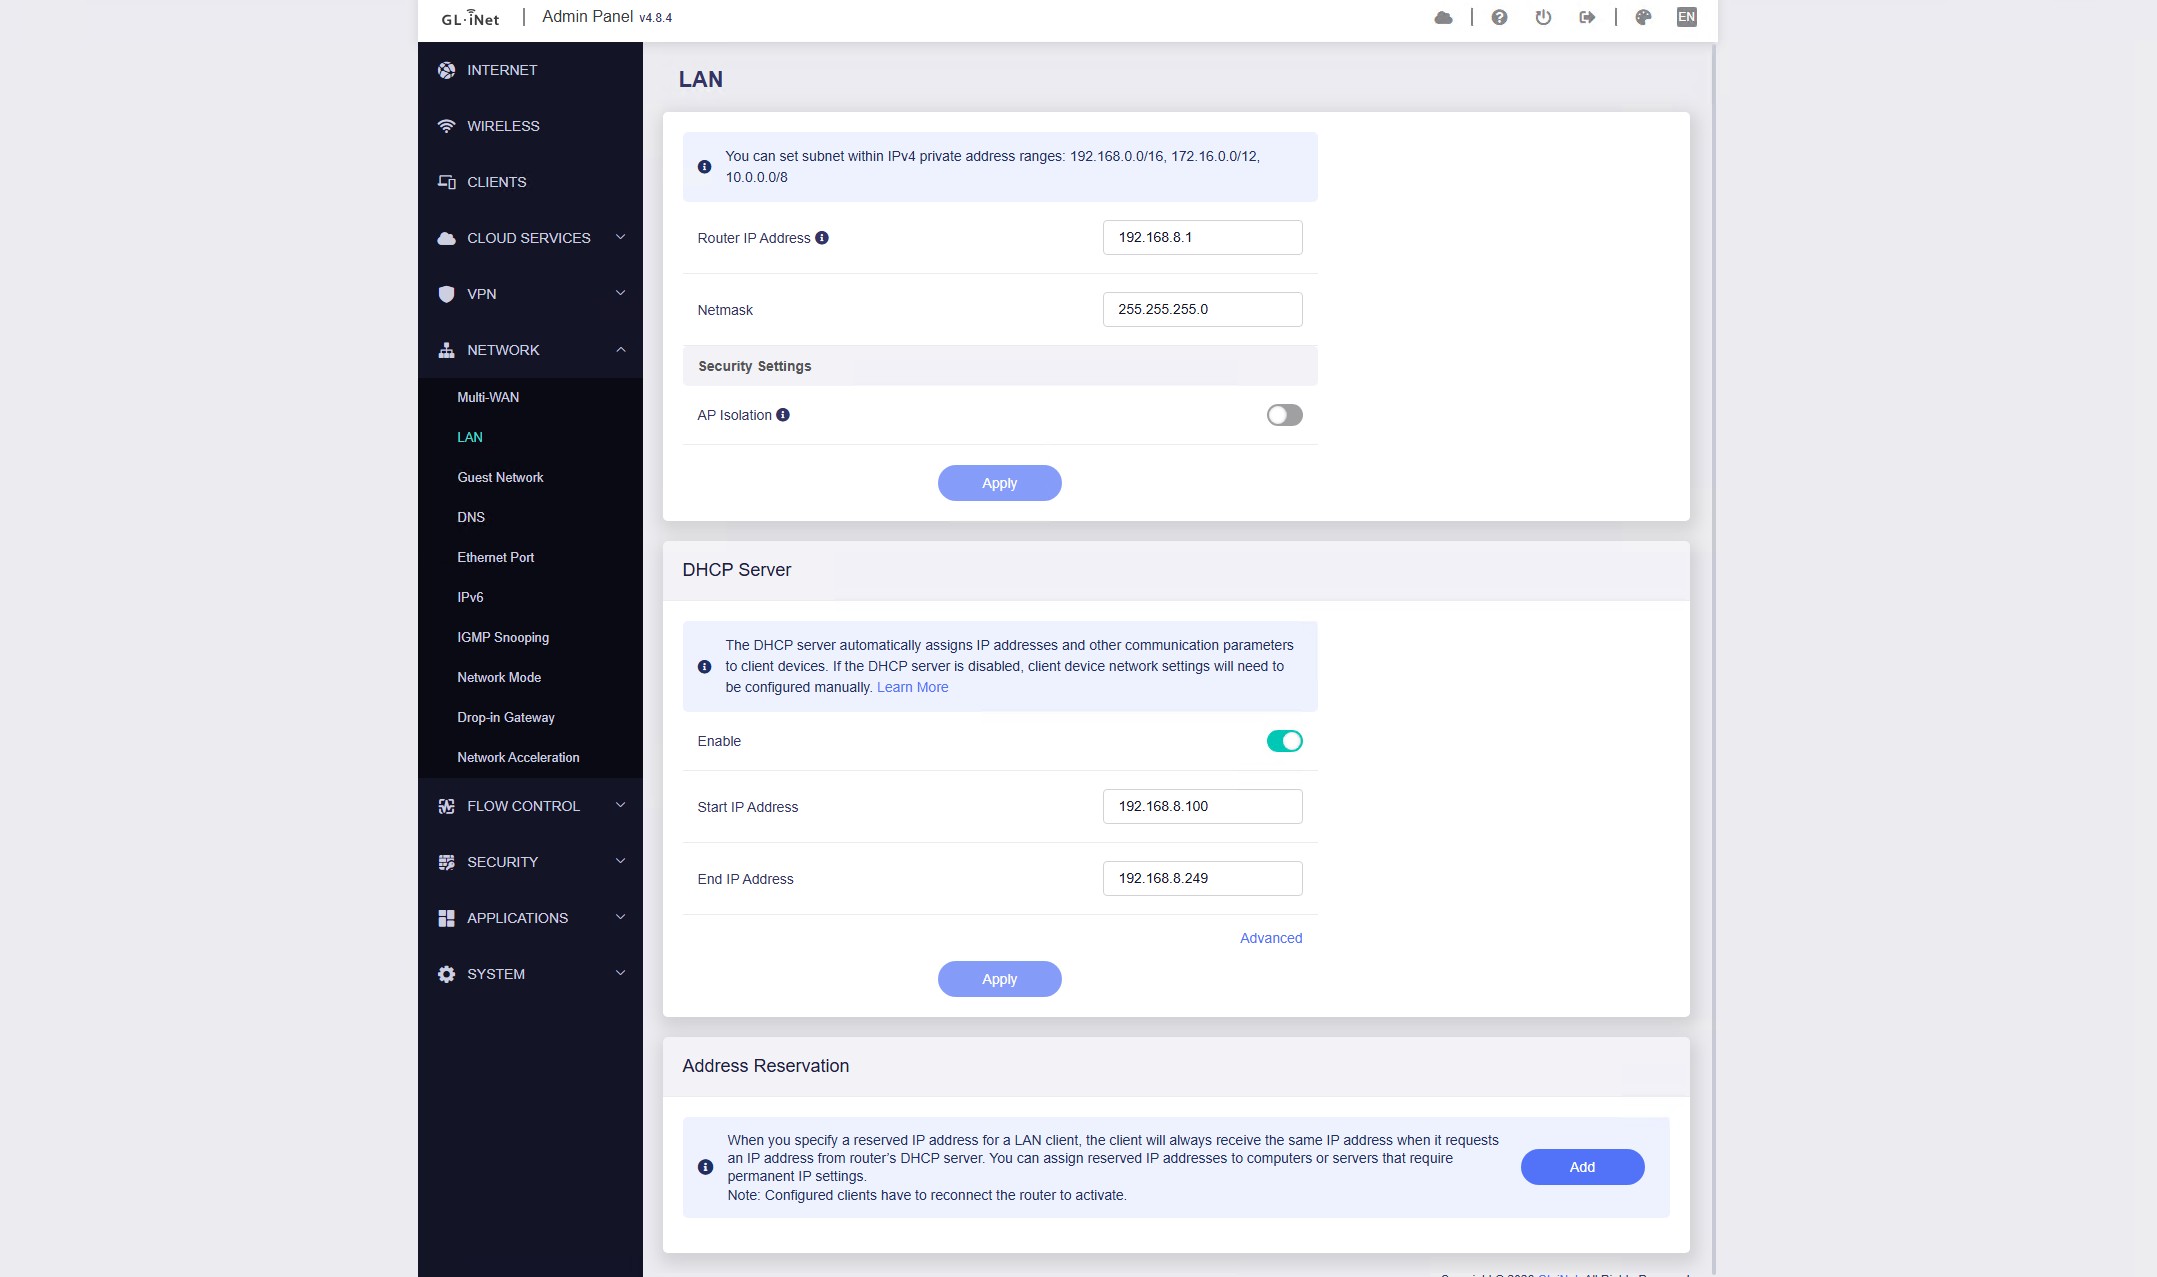Click the Start IP Address field

(x=1202, y=806)
